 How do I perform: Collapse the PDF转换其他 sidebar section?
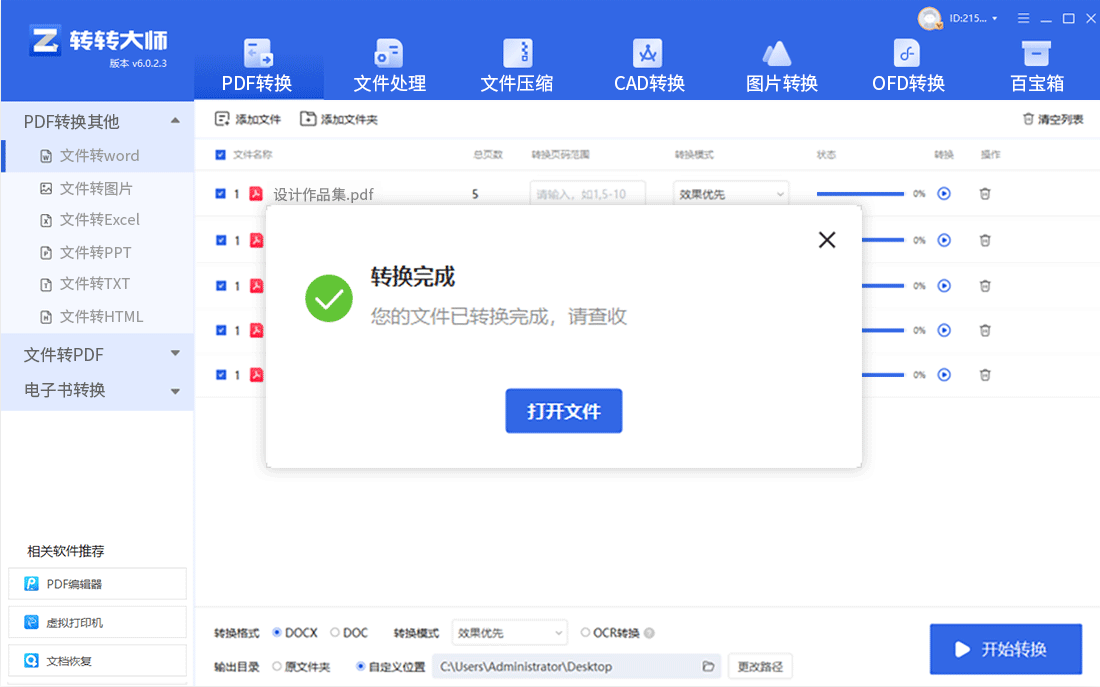174,119
